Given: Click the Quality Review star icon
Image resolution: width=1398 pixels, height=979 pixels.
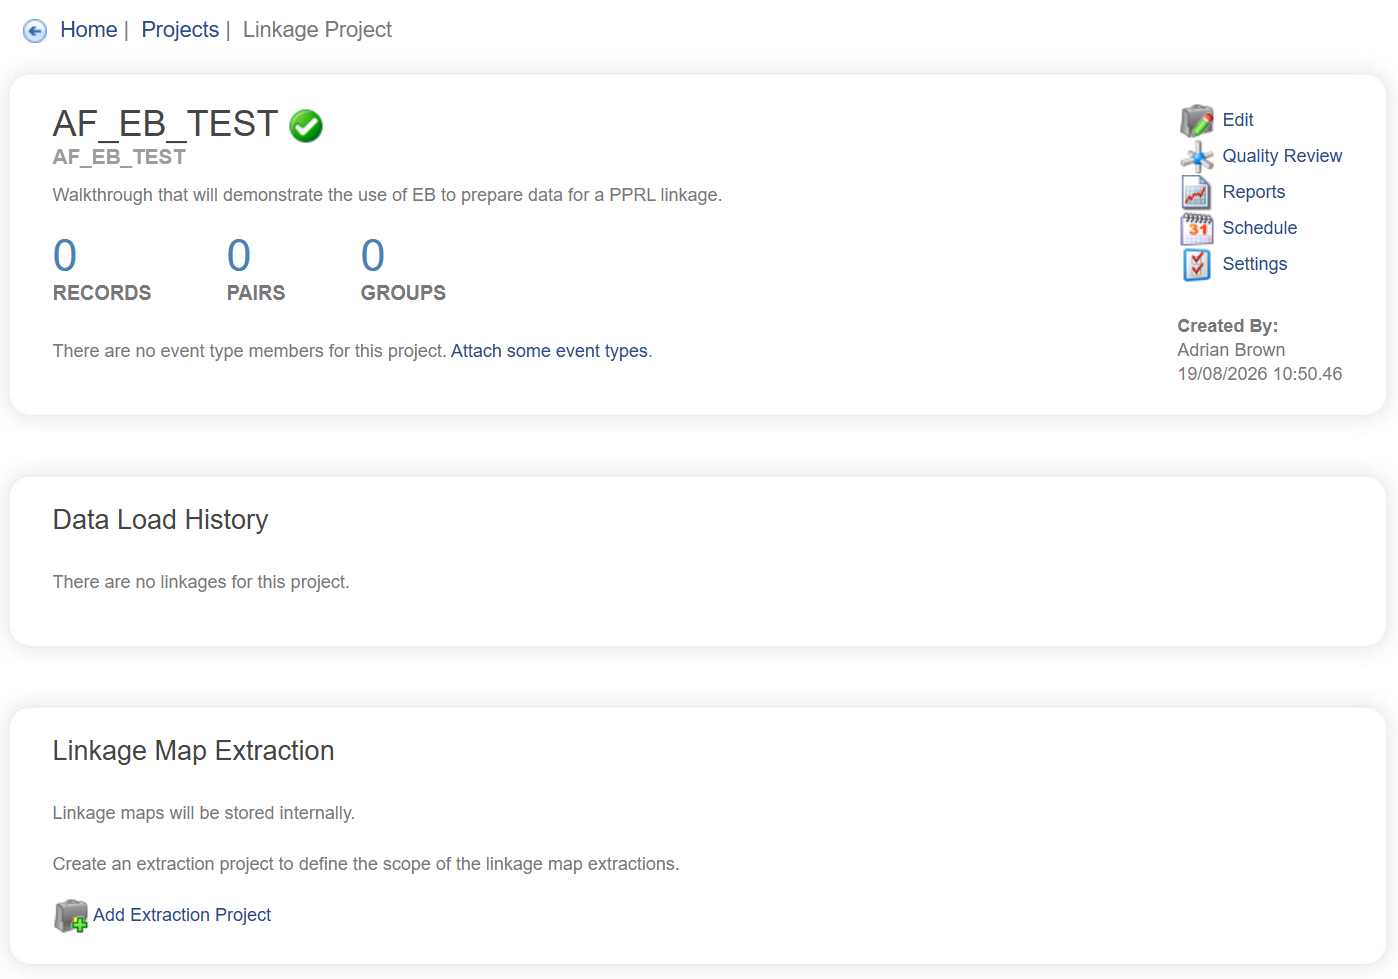Looking at the screenshot, I should pos(1196,157).
